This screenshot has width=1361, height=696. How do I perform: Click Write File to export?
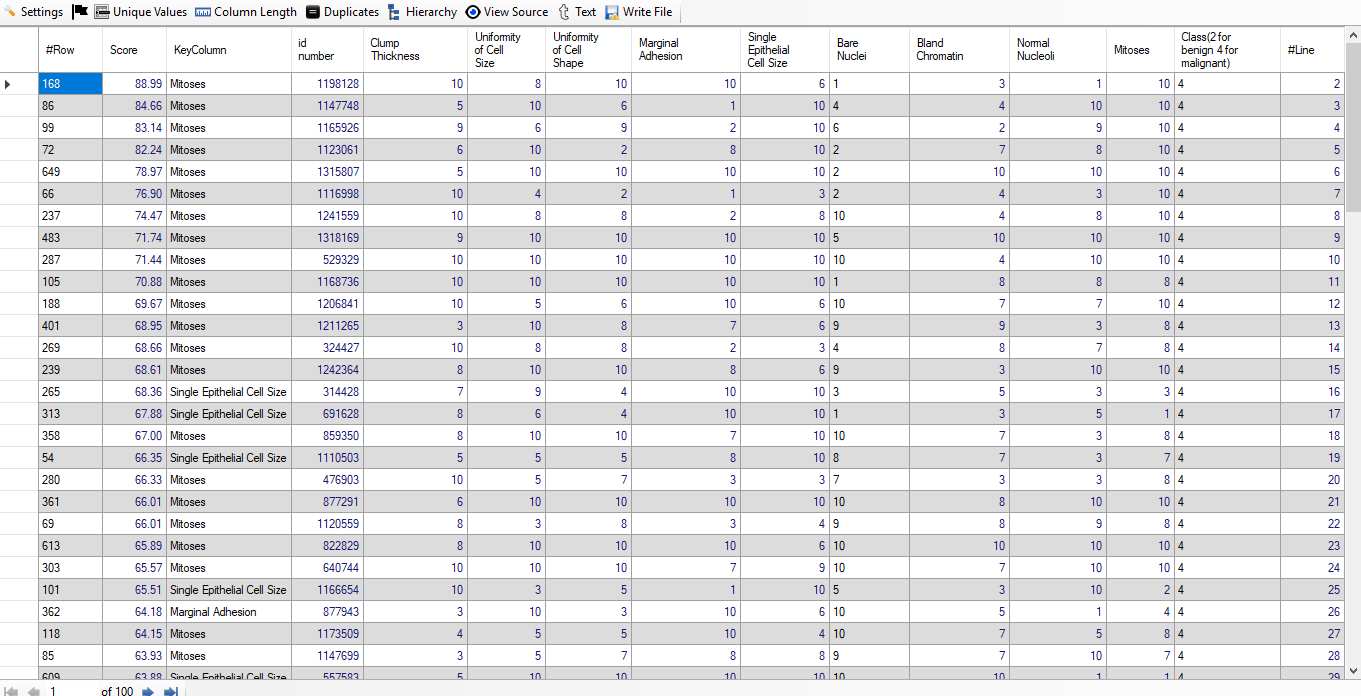pyautogui.click(x=638, y=12)
